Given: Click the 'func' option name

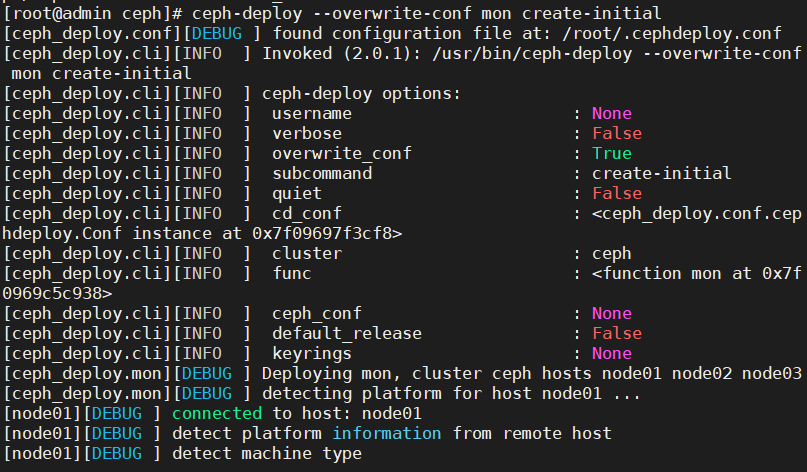Looking at the screenshot, I should click(x=292, y=273).
